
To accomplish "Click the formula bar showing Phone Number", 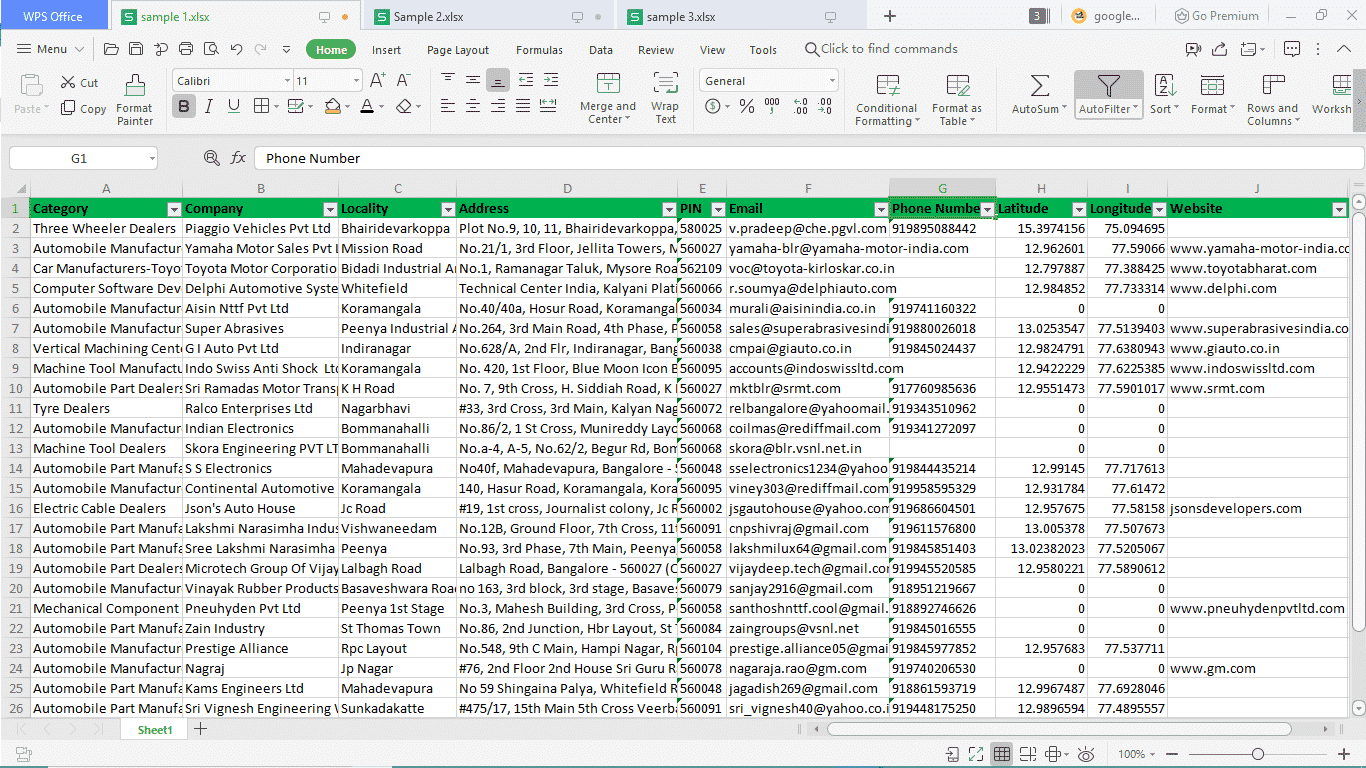I will [808, 158].
